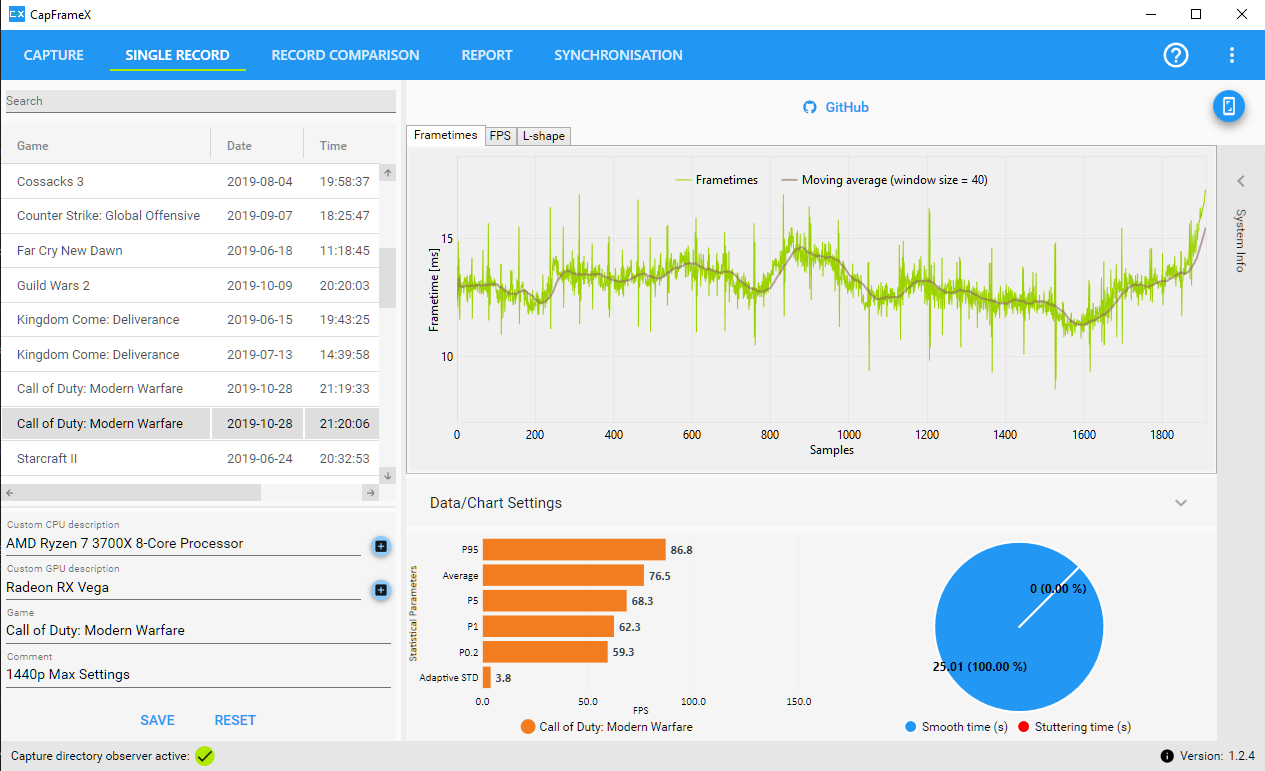This screenshot has width=1265, height=771.
Task: Switch to the Capture tab
Action: tap(54, 55)
